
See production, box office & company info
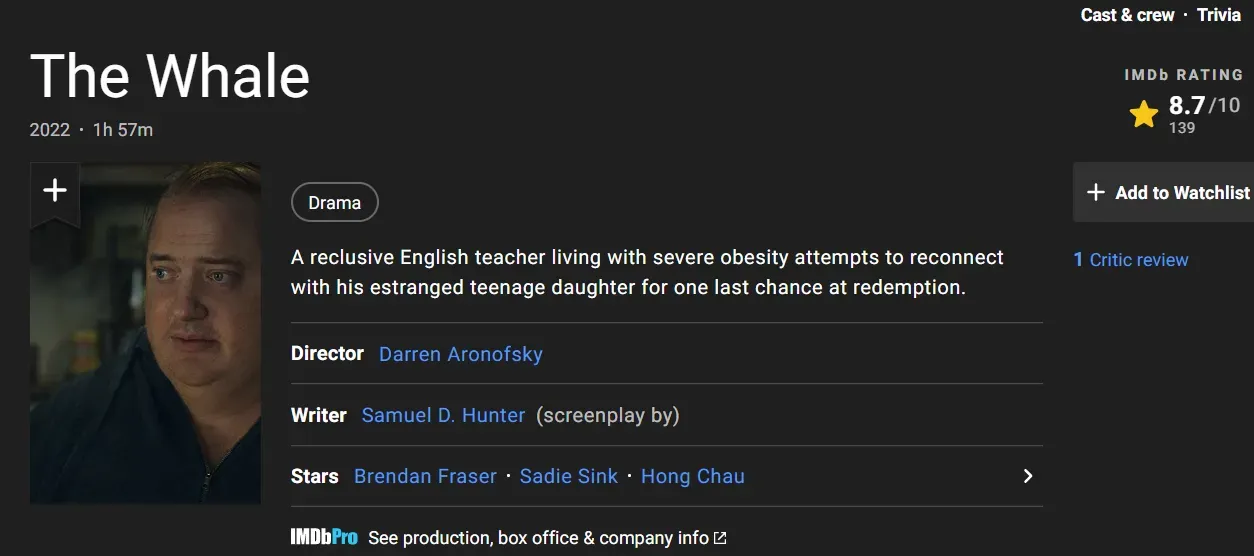(538, 538)
